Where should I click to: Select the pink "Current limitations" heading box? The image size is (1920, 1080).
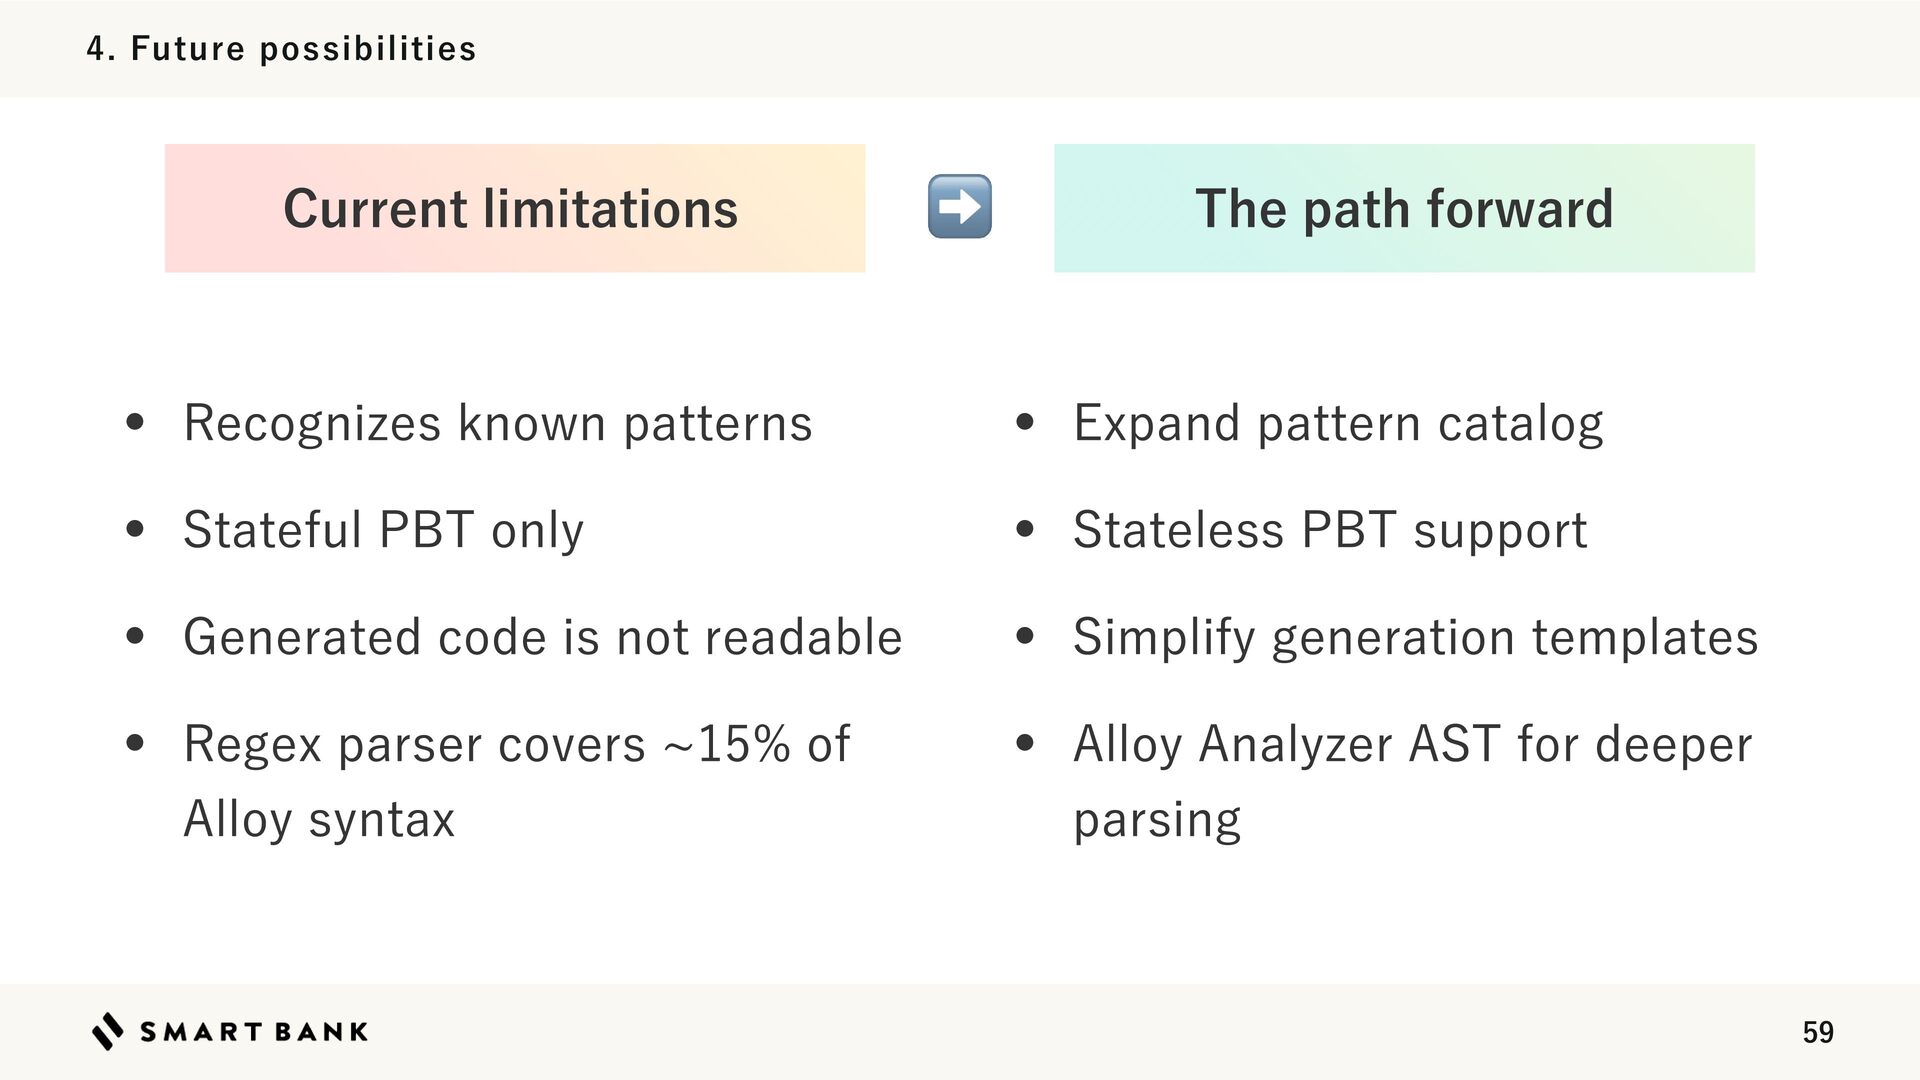pos(514,208)
